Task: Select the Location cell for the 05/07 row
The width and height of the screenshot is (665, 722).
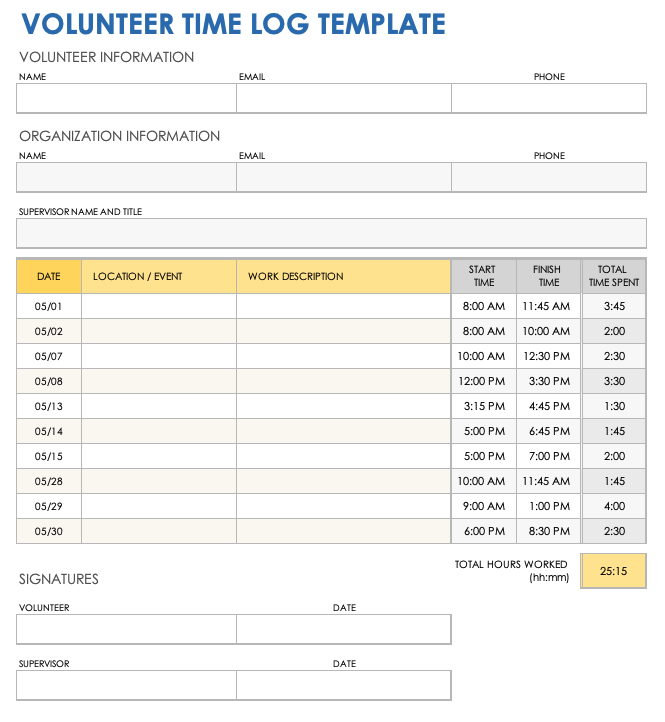Action: [158, 356]
